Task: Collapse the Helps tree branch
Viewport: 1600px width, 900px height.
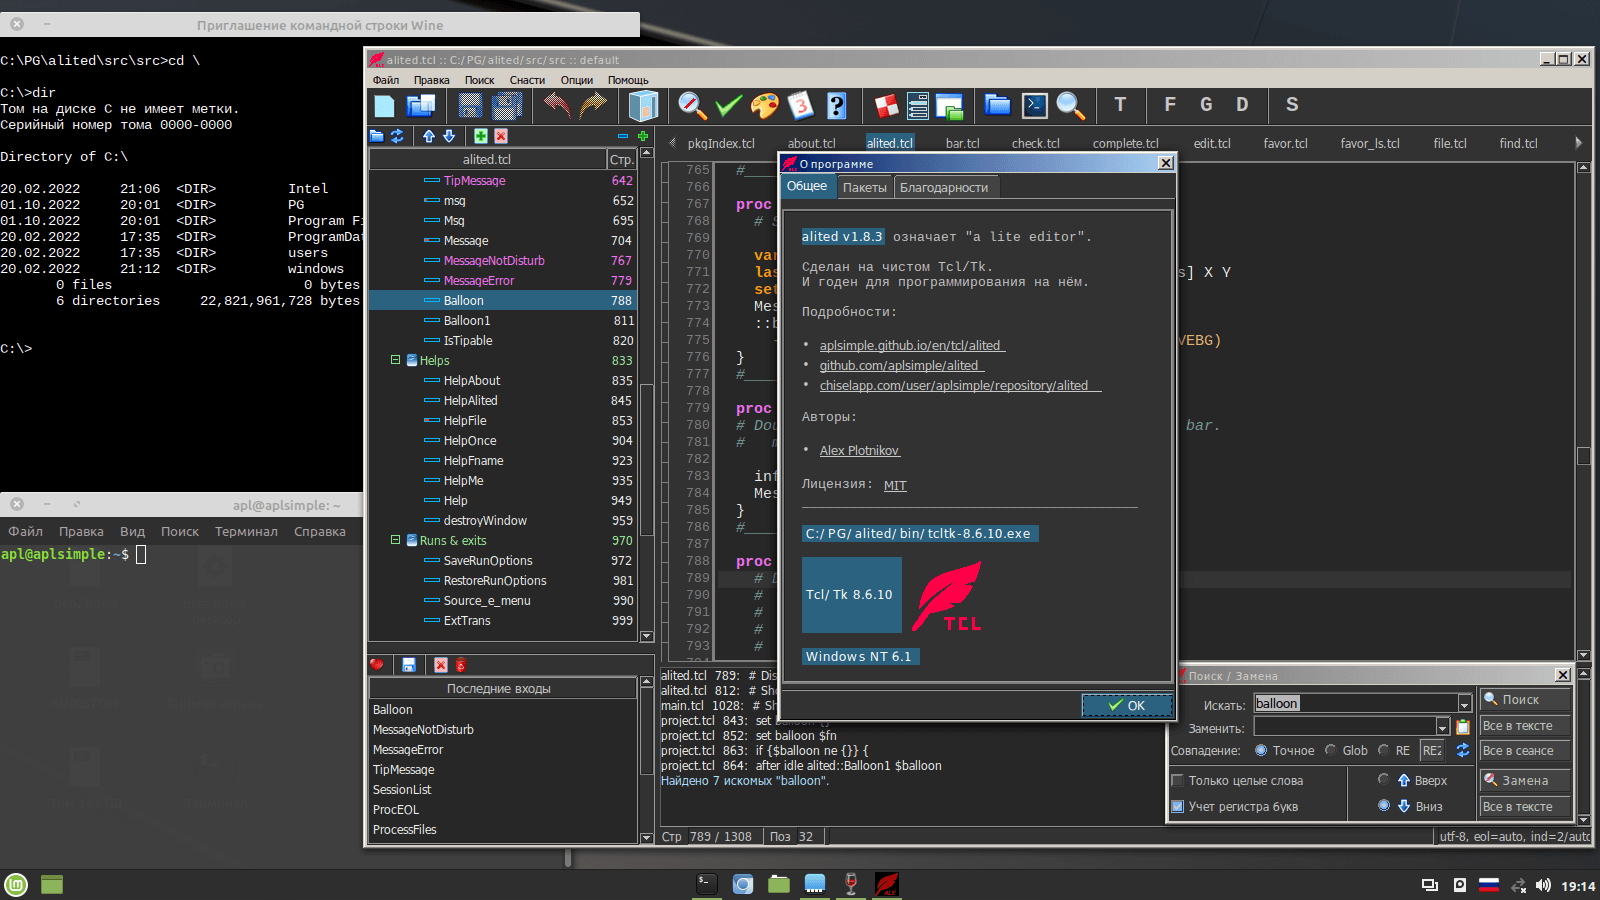Action: 395,360
